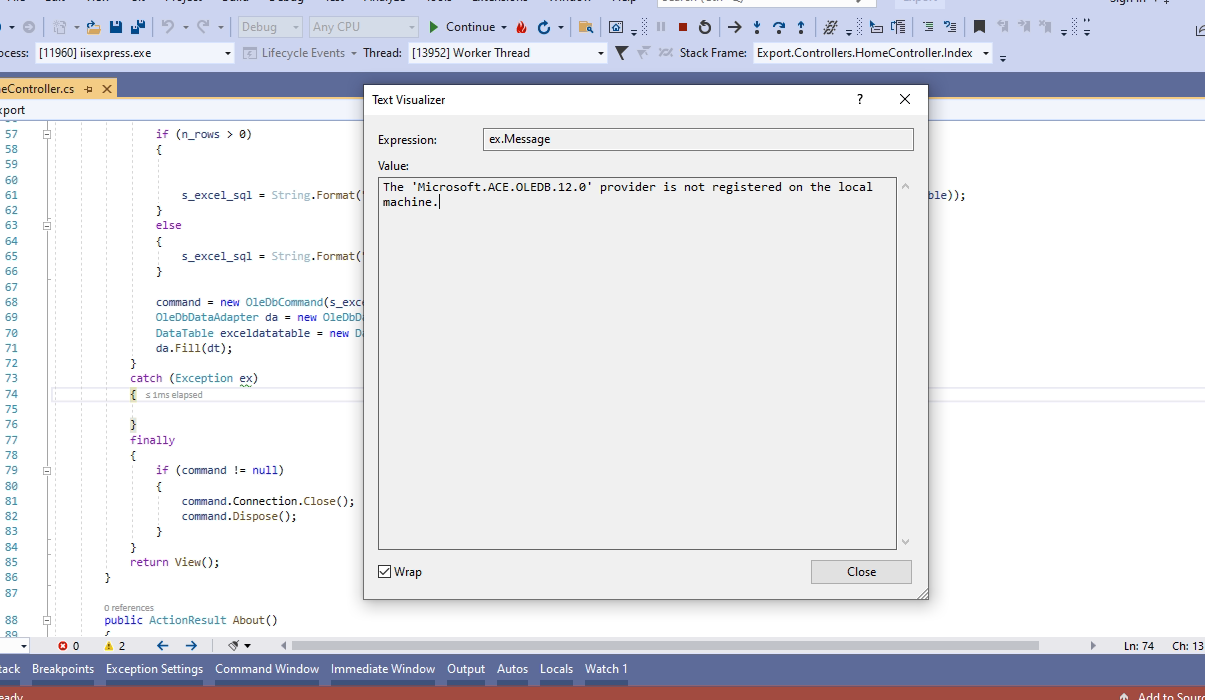The width and height of the screenshot is (1205, 700).
Task: Open the Thread Worker Thread dropdown
Action: point(508,53)
